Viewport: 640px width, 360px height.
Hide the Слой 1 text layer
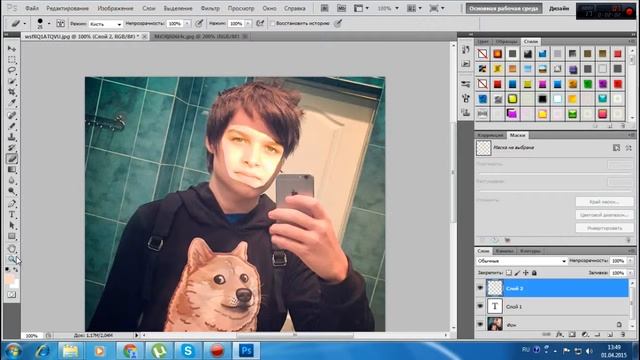[x=480, y=306]
